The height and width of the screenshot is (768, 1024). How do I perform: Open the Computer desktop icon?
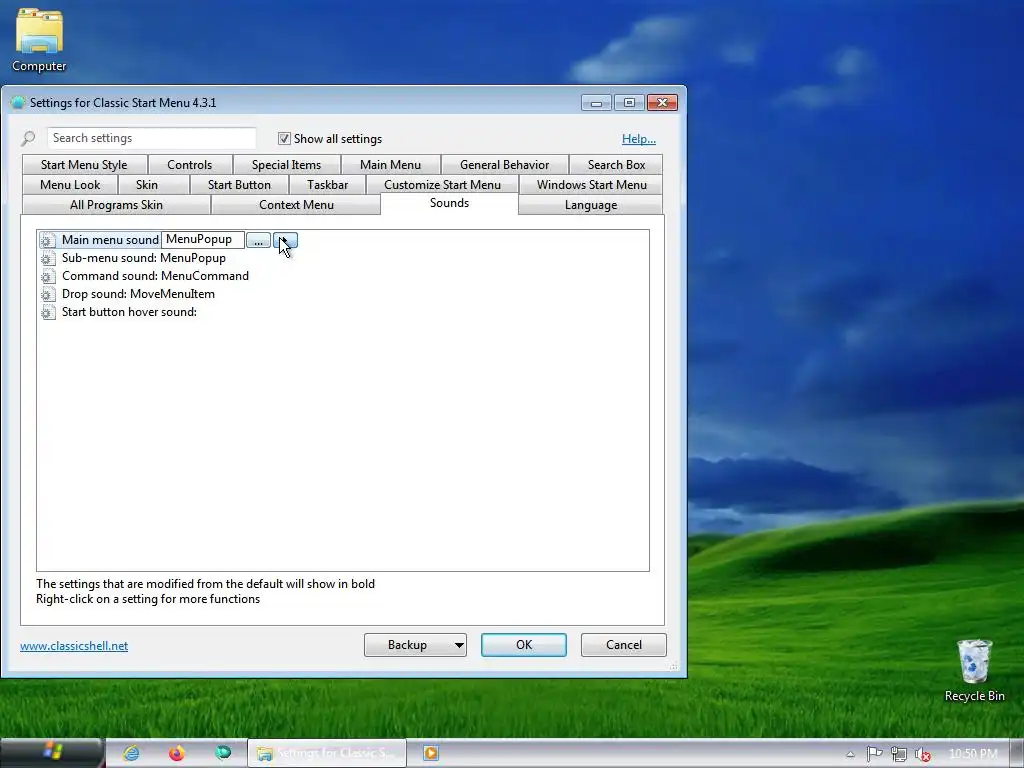pyautogui.click(x=39, y=40)
